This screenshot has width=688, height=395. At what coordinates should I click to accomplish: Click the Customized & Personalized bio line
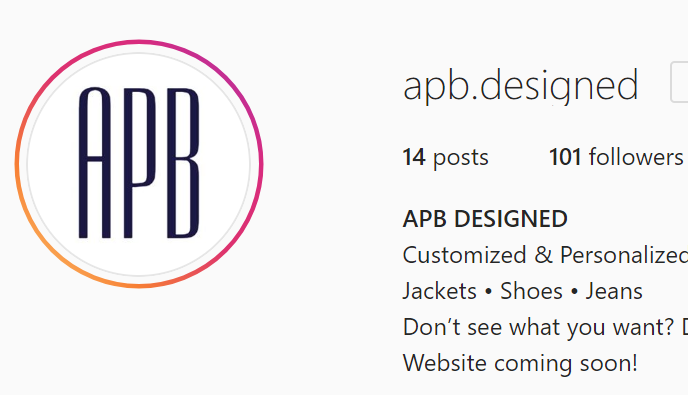click(x=545, y=255)
